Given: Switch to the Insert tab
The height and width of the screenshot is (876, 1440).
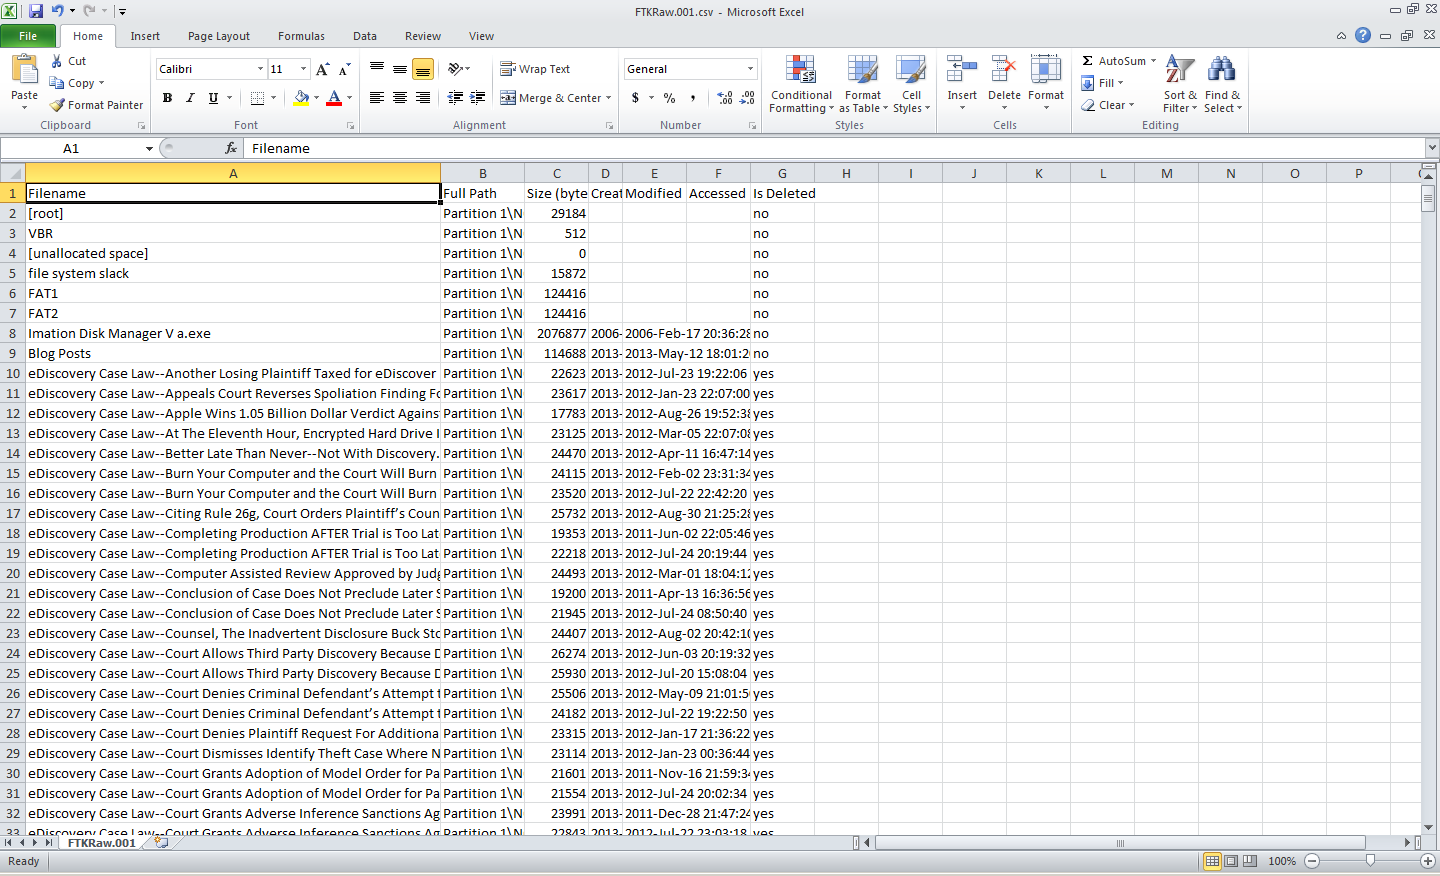Looking at the screenshot, I should point(145,36).
